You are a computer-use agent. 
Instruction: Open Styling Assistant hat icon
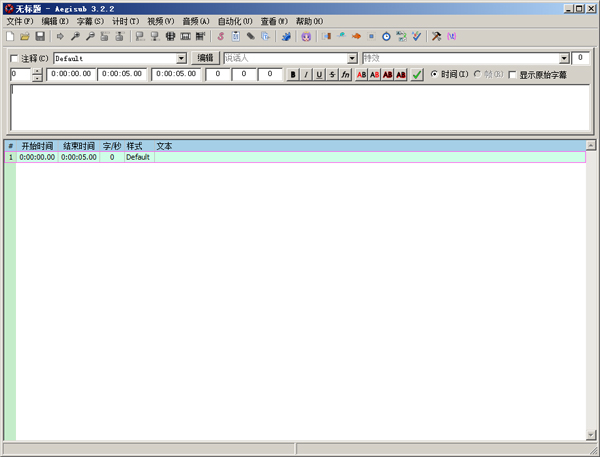click(x=341, y=36)
